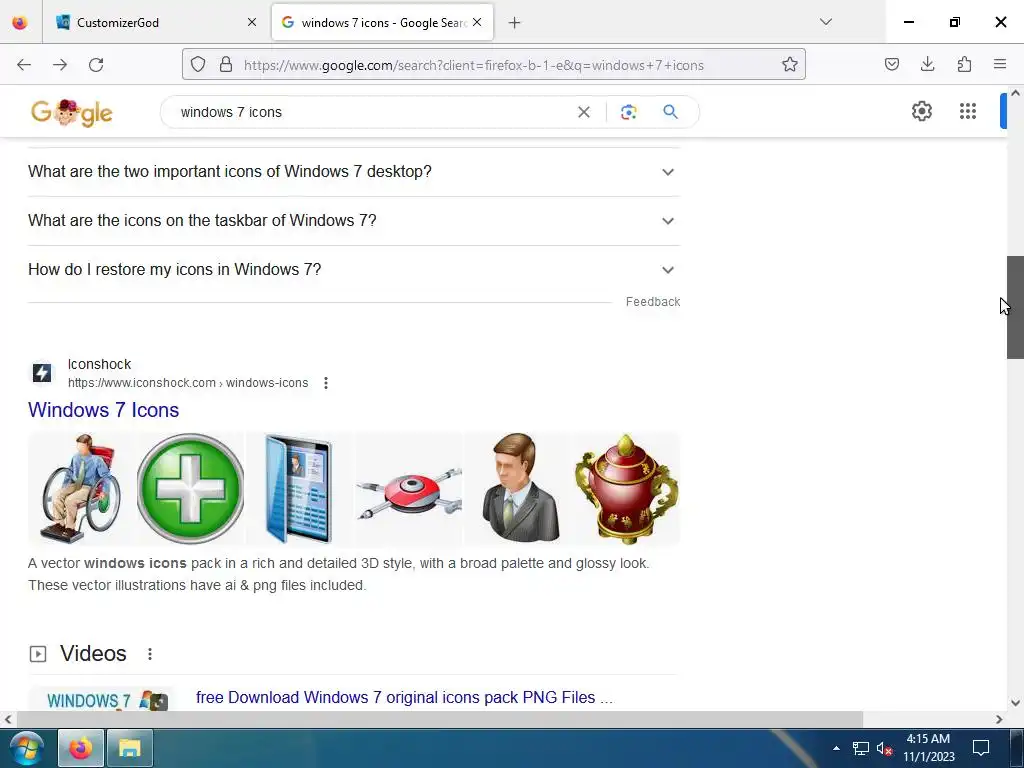Show hidden system tray icons
The image size is (1024, 768).
(836, 748)
